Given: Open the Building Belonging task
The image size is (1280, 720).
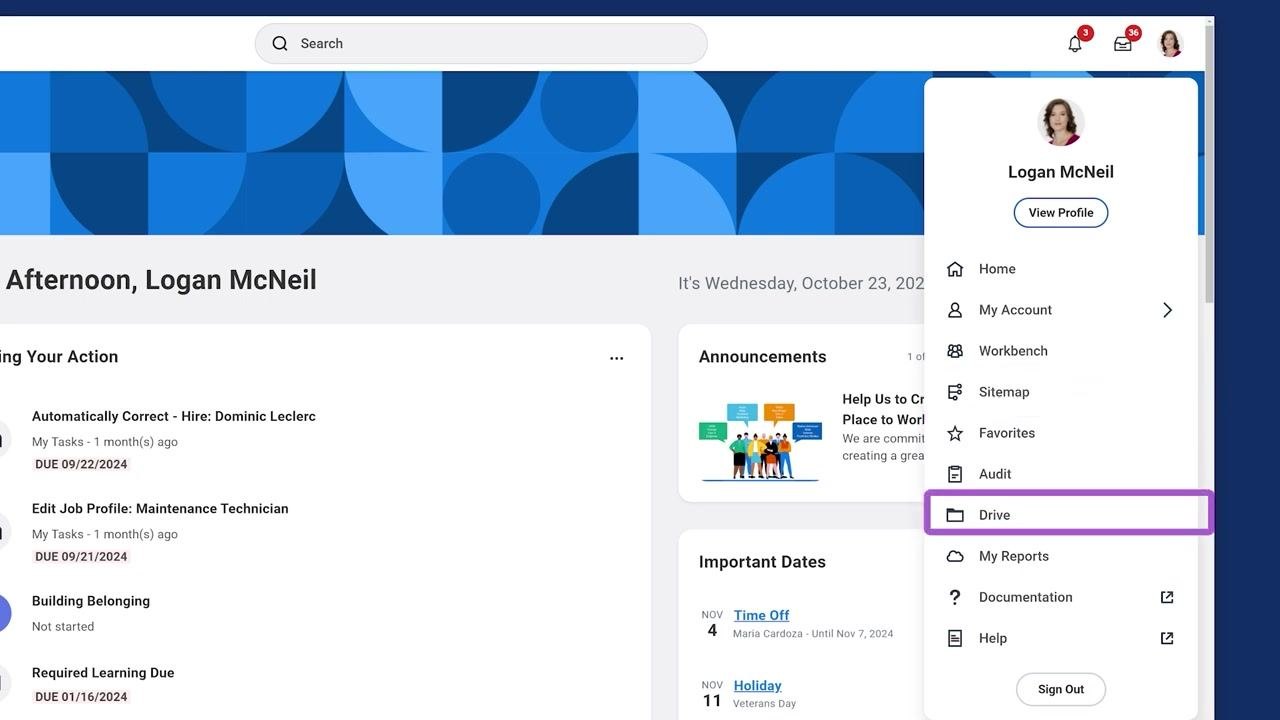Looking at the screenshot, I should click(x=91, y=601).
